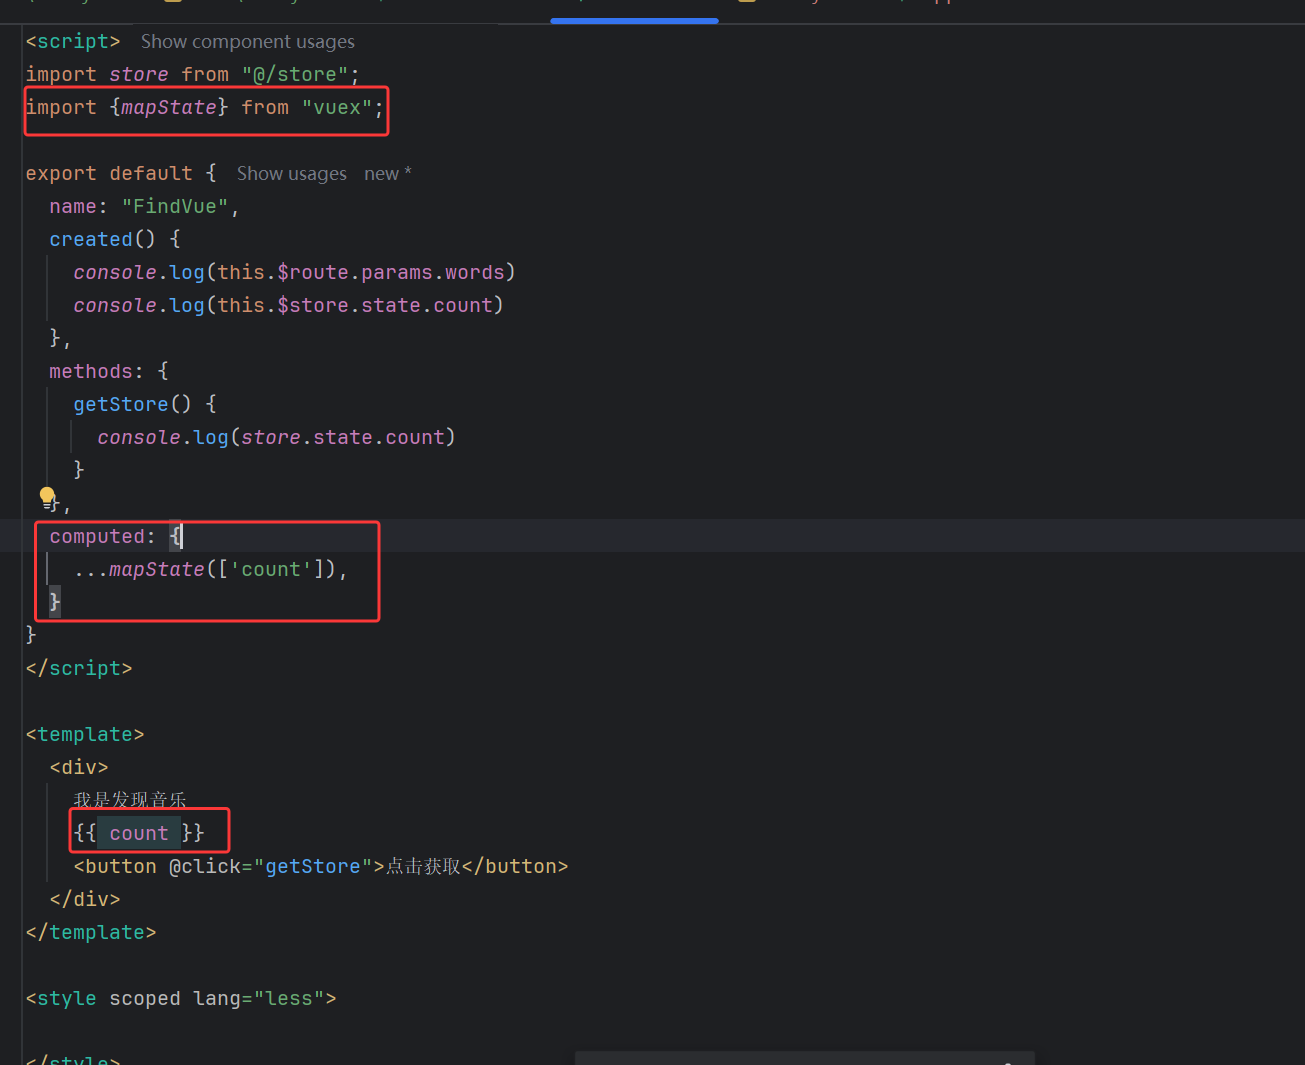
Task: Click 'count' inside the mustache interpolation
Action: click(139, 834)
